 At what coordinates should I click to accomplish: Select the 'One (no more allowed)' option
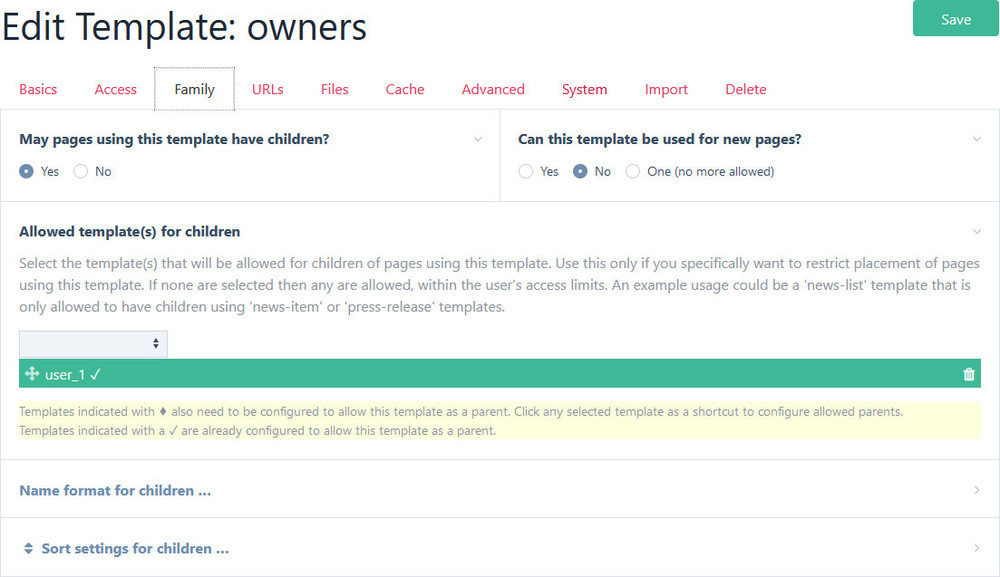(632, 172)
